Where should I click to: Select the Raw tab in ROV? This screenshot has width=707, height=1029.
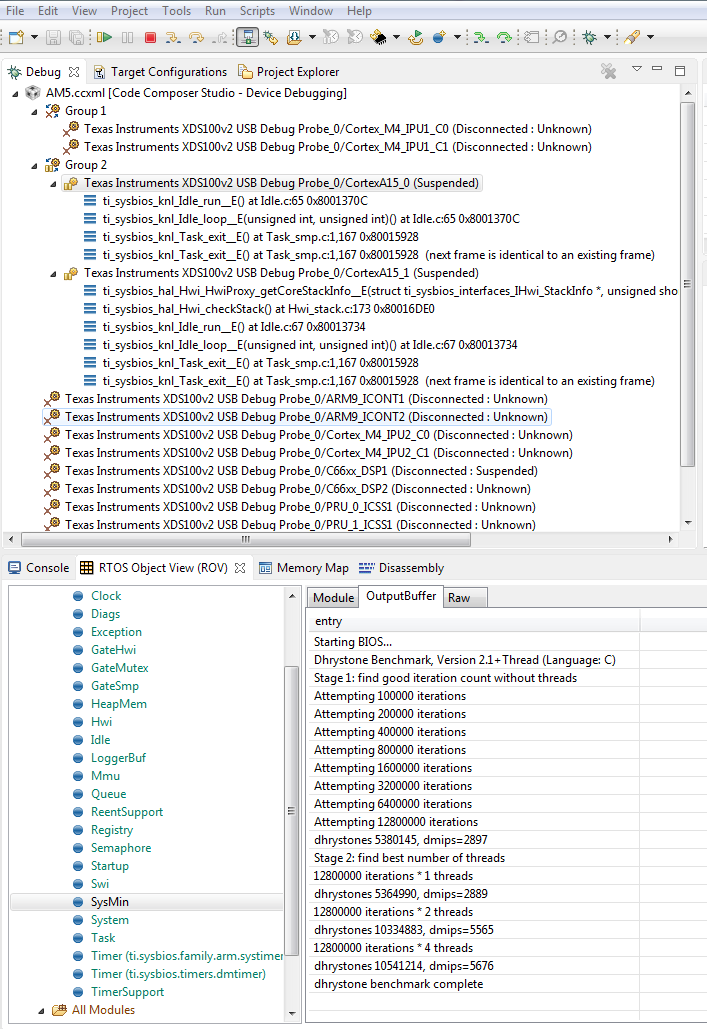(x=459, y=597)
